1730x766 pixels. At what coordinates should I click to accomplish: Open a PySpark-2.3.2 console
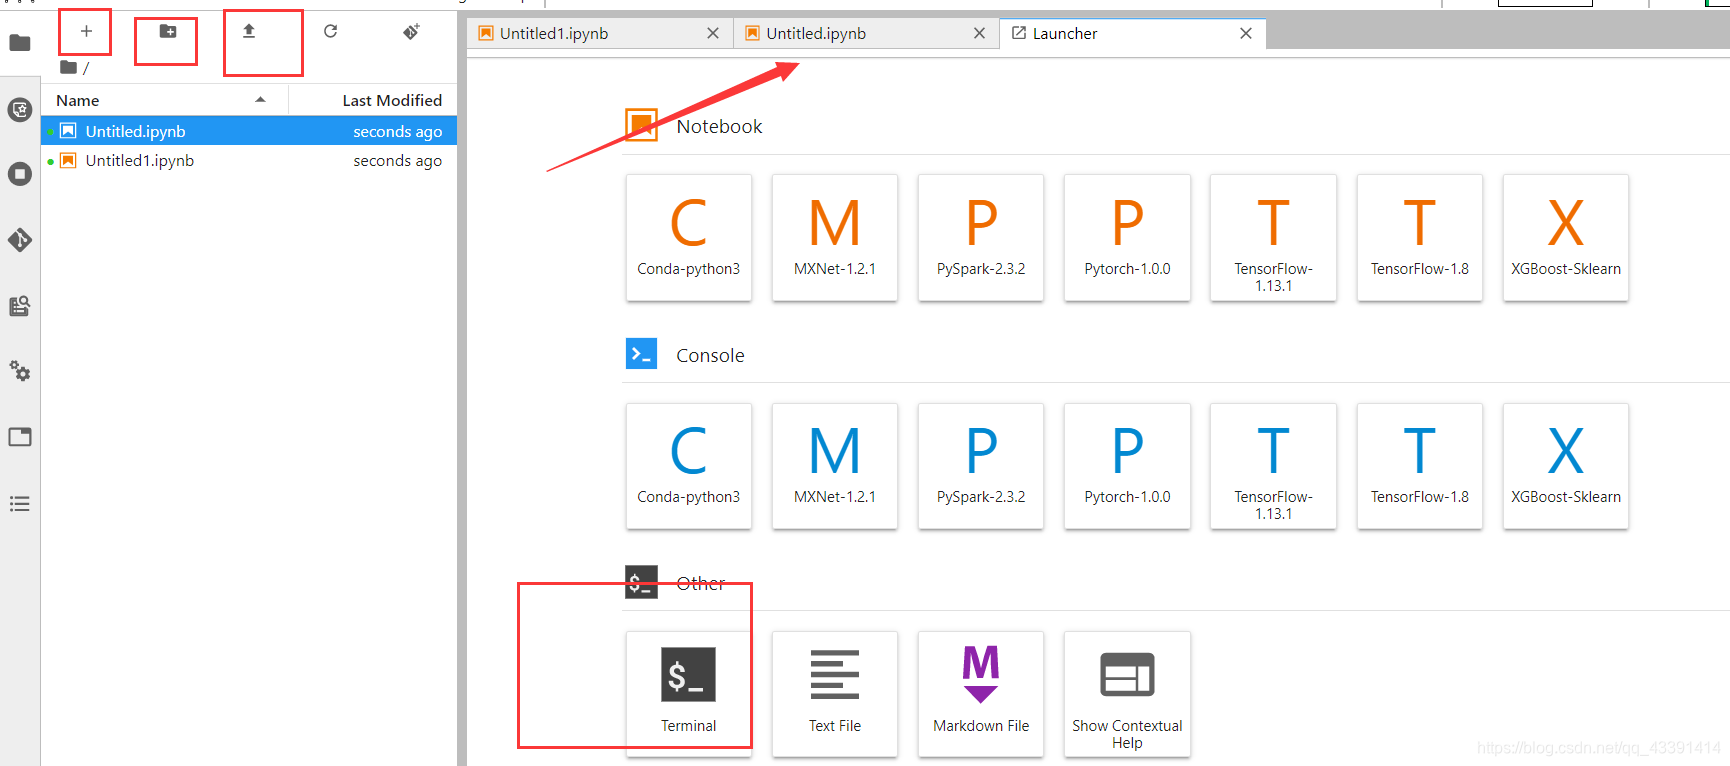coord(981,466)
